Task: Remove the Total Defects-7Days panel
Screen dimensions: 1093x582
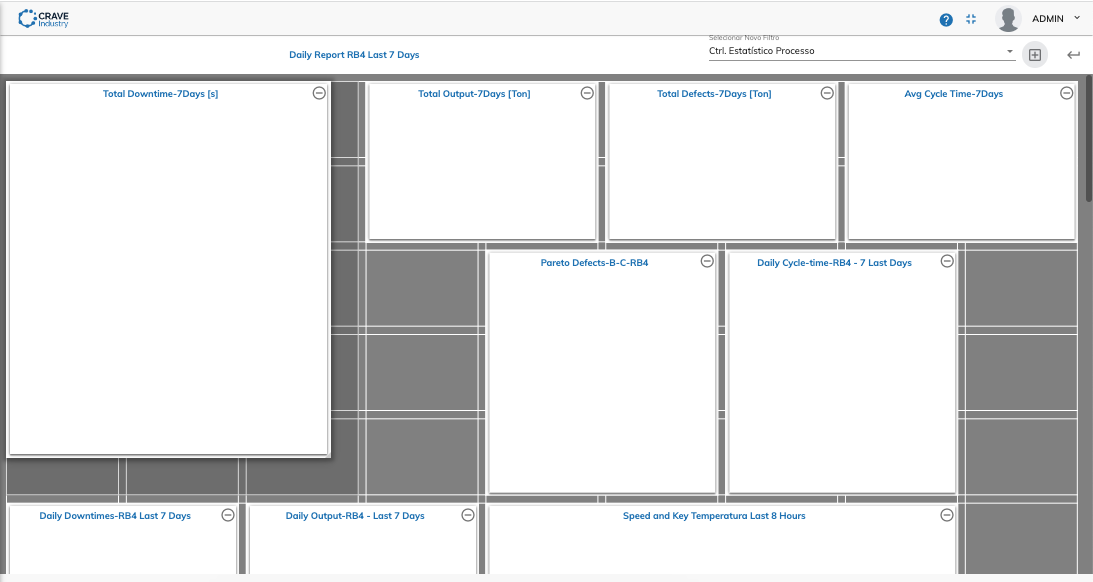Action: tap(827, 93)
